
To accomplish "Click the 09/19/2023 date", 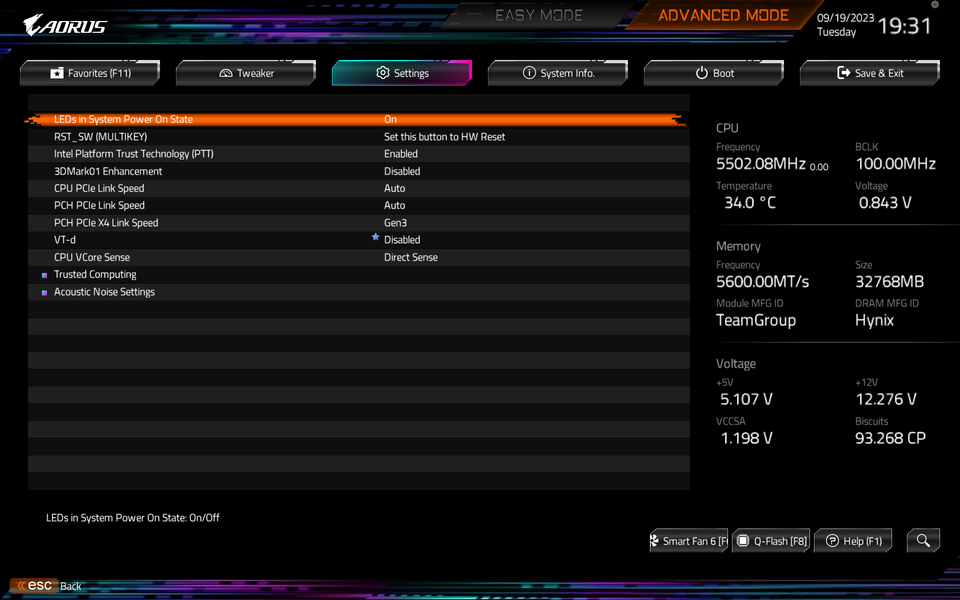I will pyautogui.click(x=846, y=18).
